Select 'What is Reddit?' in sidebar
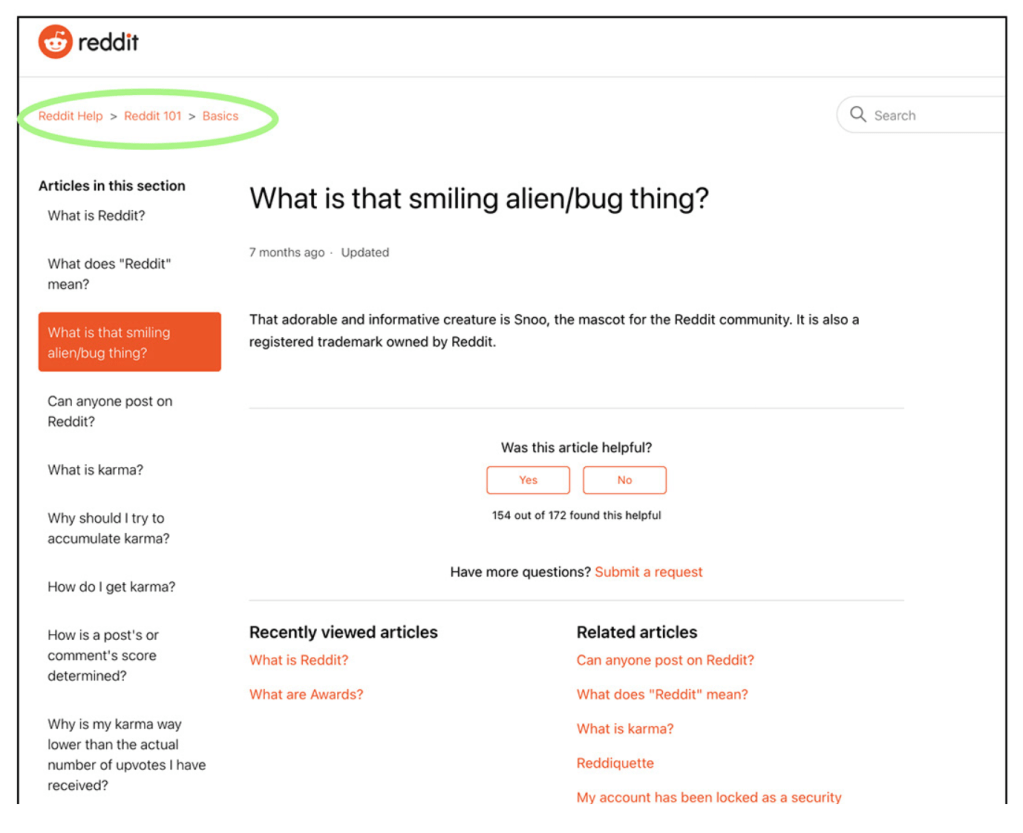This screenshot has width=1023, height=833. click(96, 216)
